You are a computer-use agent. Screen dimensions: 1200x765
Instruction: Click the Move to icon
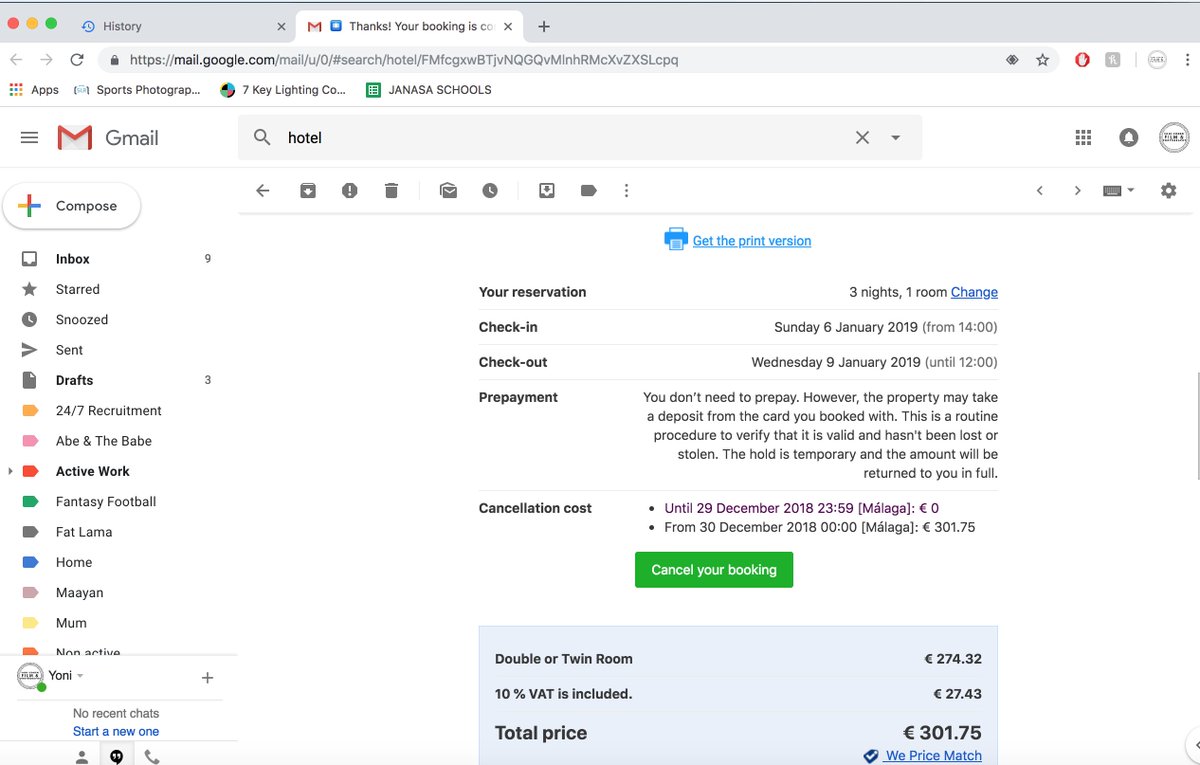tap(547, 190)
